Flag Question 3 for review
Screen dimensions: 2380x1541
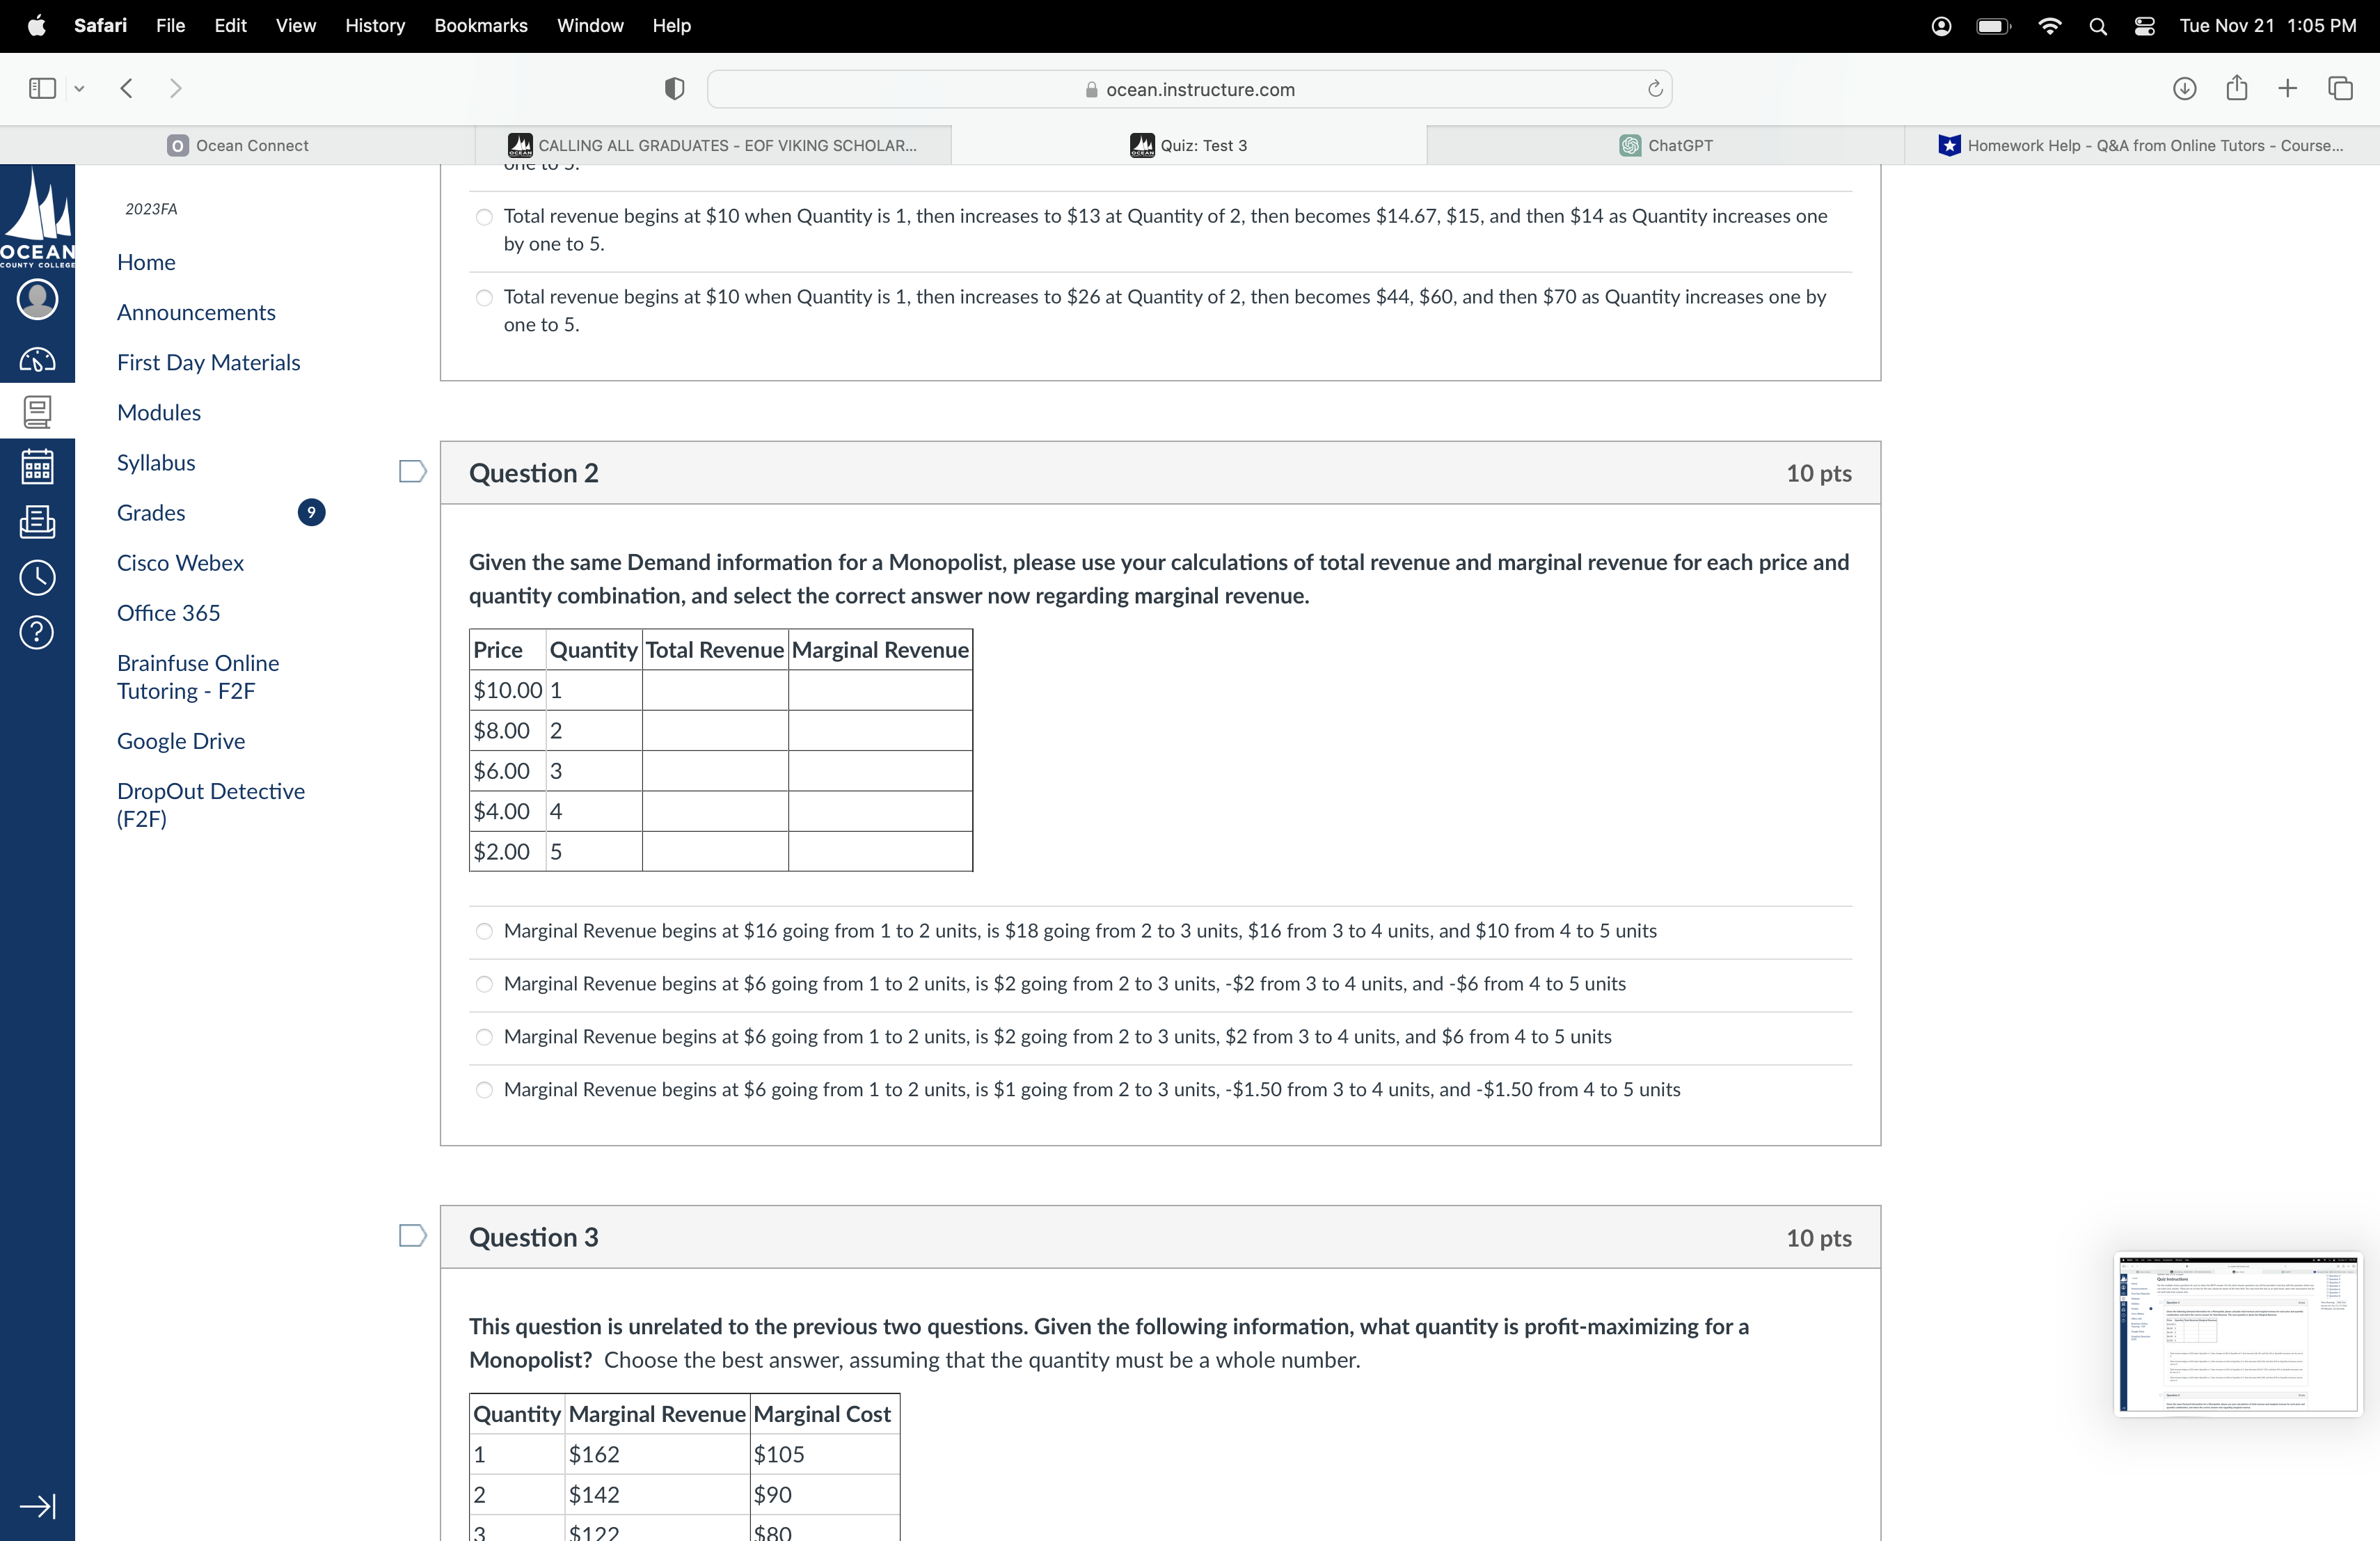(x=412, y=1236)
